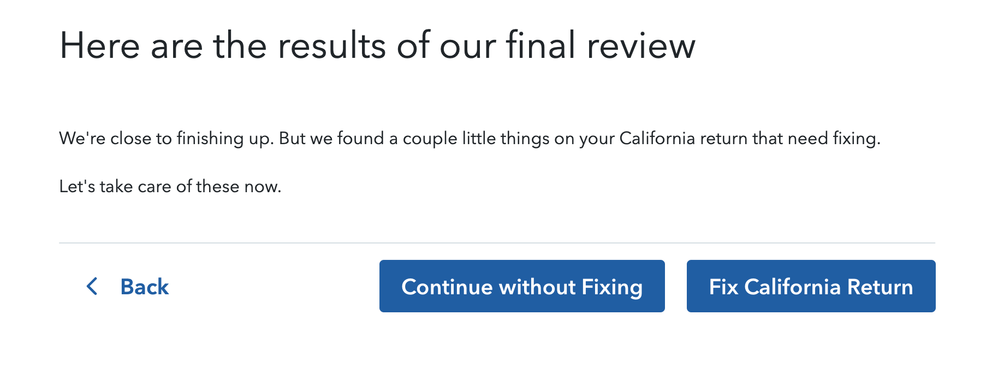The height and width of the screenshot is (380, 998).
Task: Click the word "California" in the paragraph
Action: coord(654,138)
